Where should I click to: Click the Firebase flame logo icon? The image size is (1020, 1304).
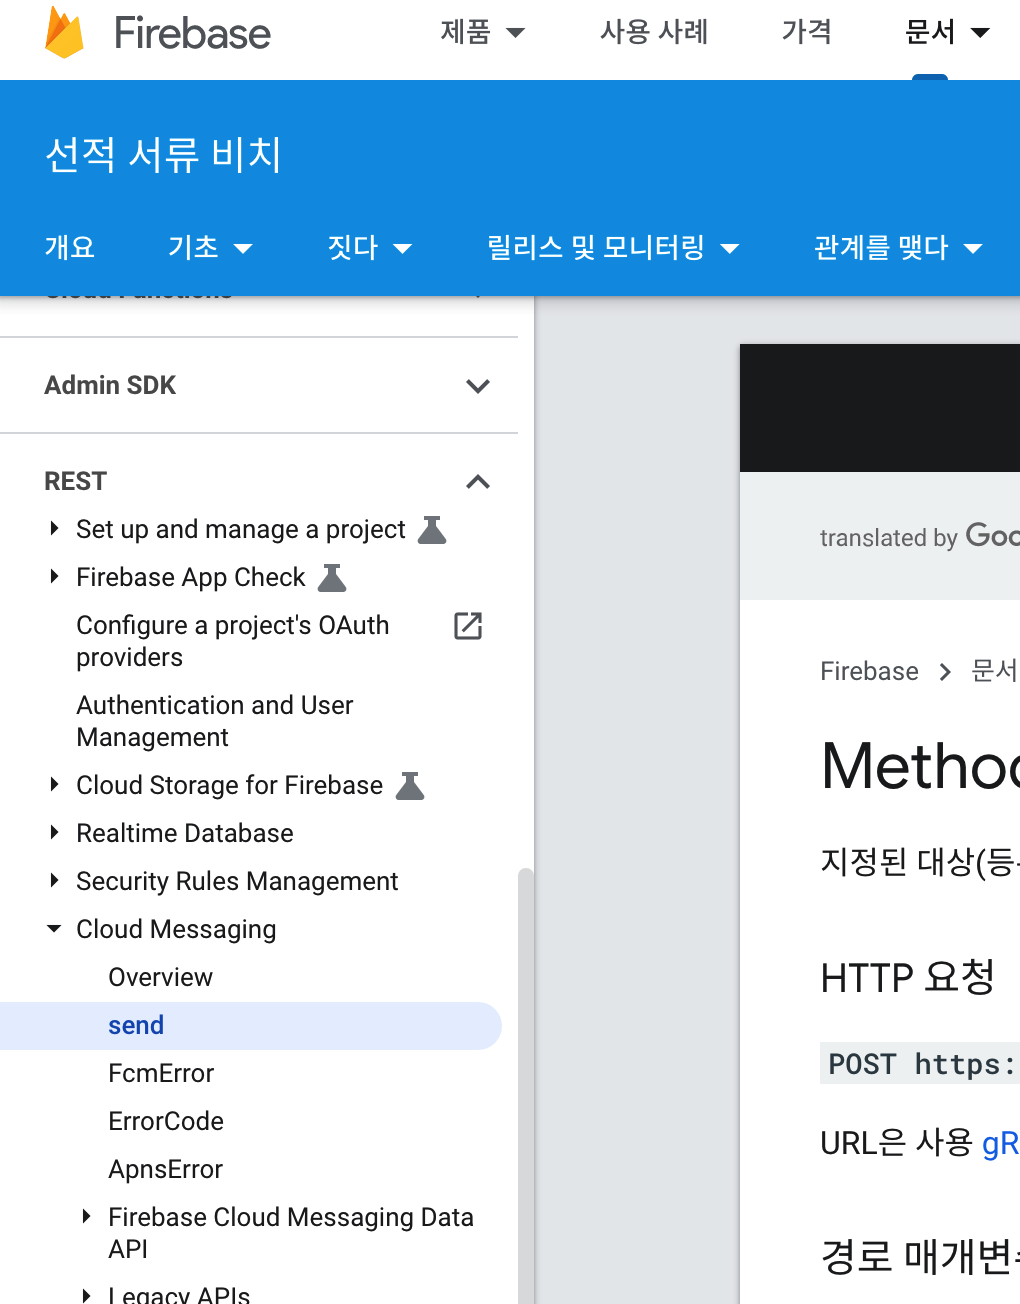[x=64, y=32]
